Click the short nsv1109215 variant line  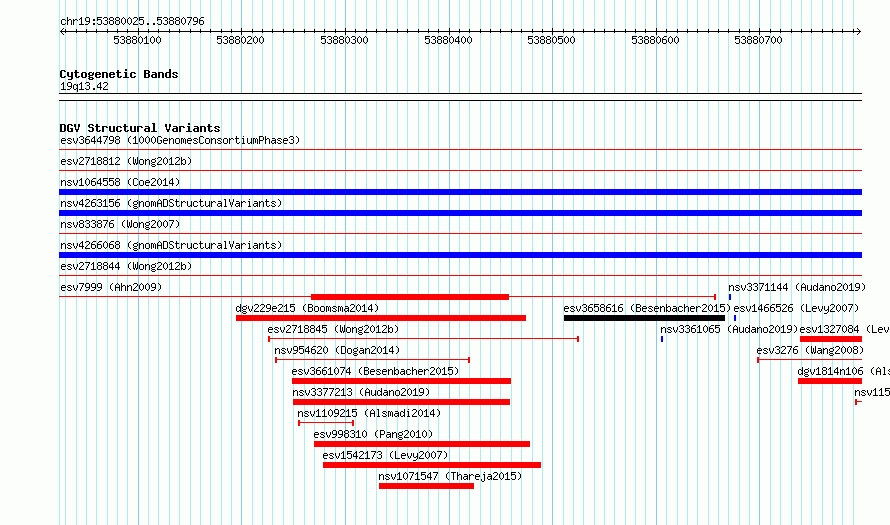(326, 423)
